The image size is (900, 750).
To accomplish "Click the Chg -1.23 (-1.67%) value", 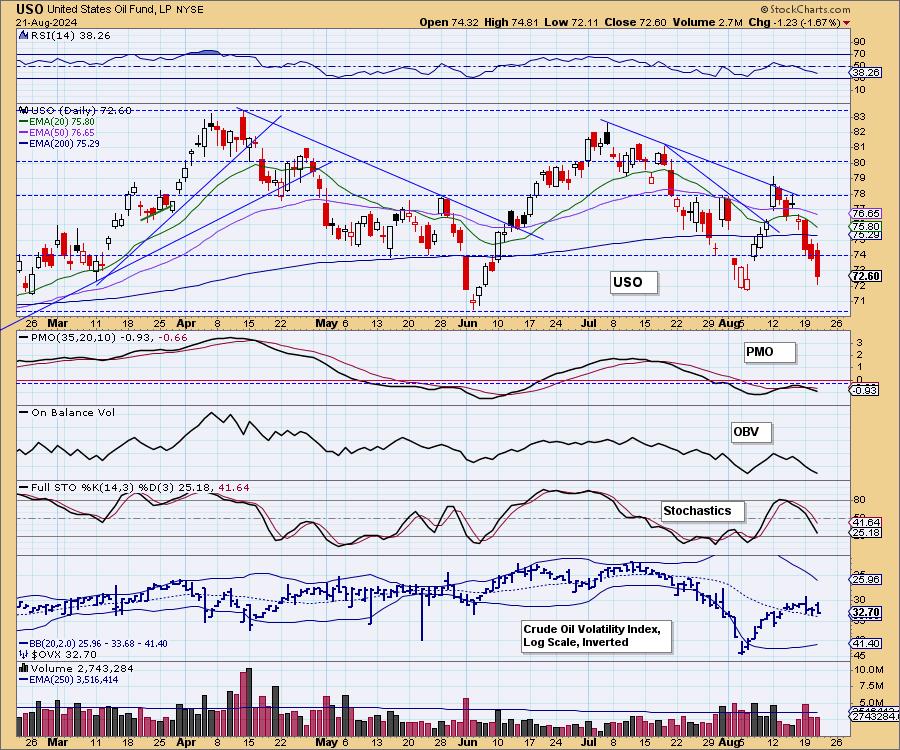I will [x=794, y=22].
